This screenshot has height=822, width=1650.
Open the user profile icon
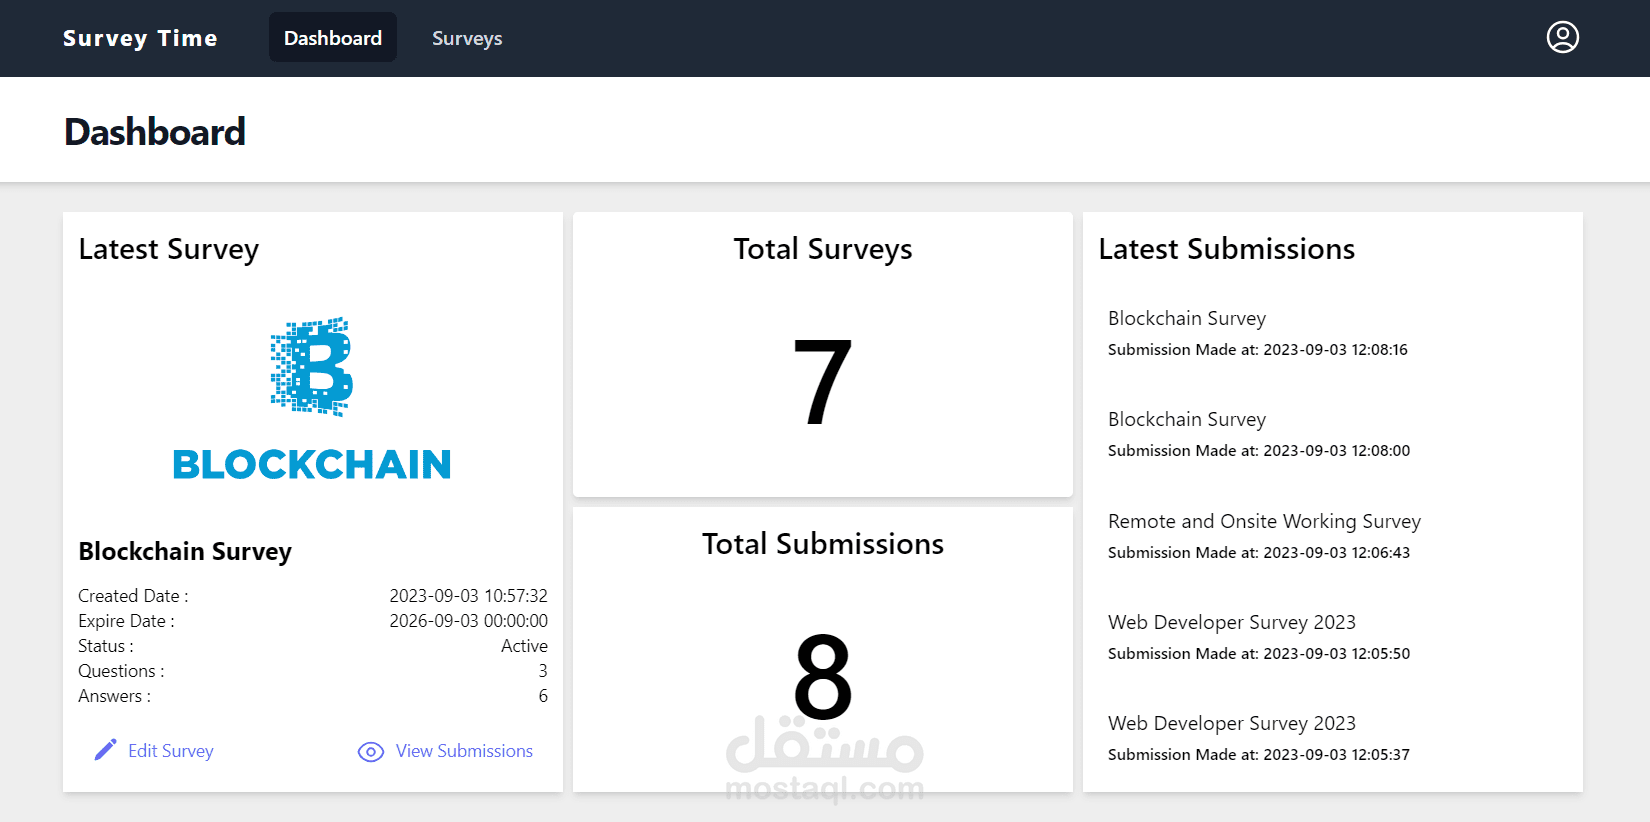click(x=1563, y=37)
